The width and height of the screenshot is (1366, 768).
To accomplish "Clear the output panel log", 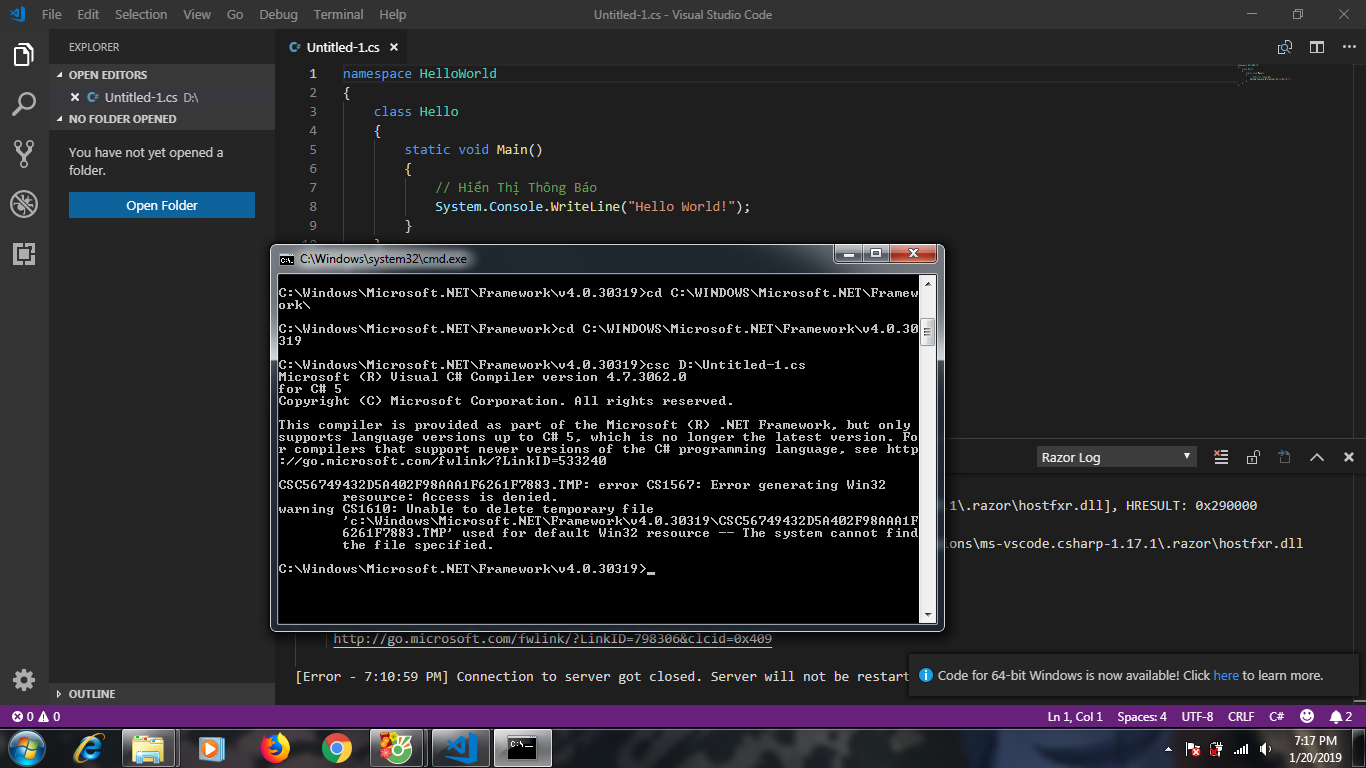I will point(1220,457).
